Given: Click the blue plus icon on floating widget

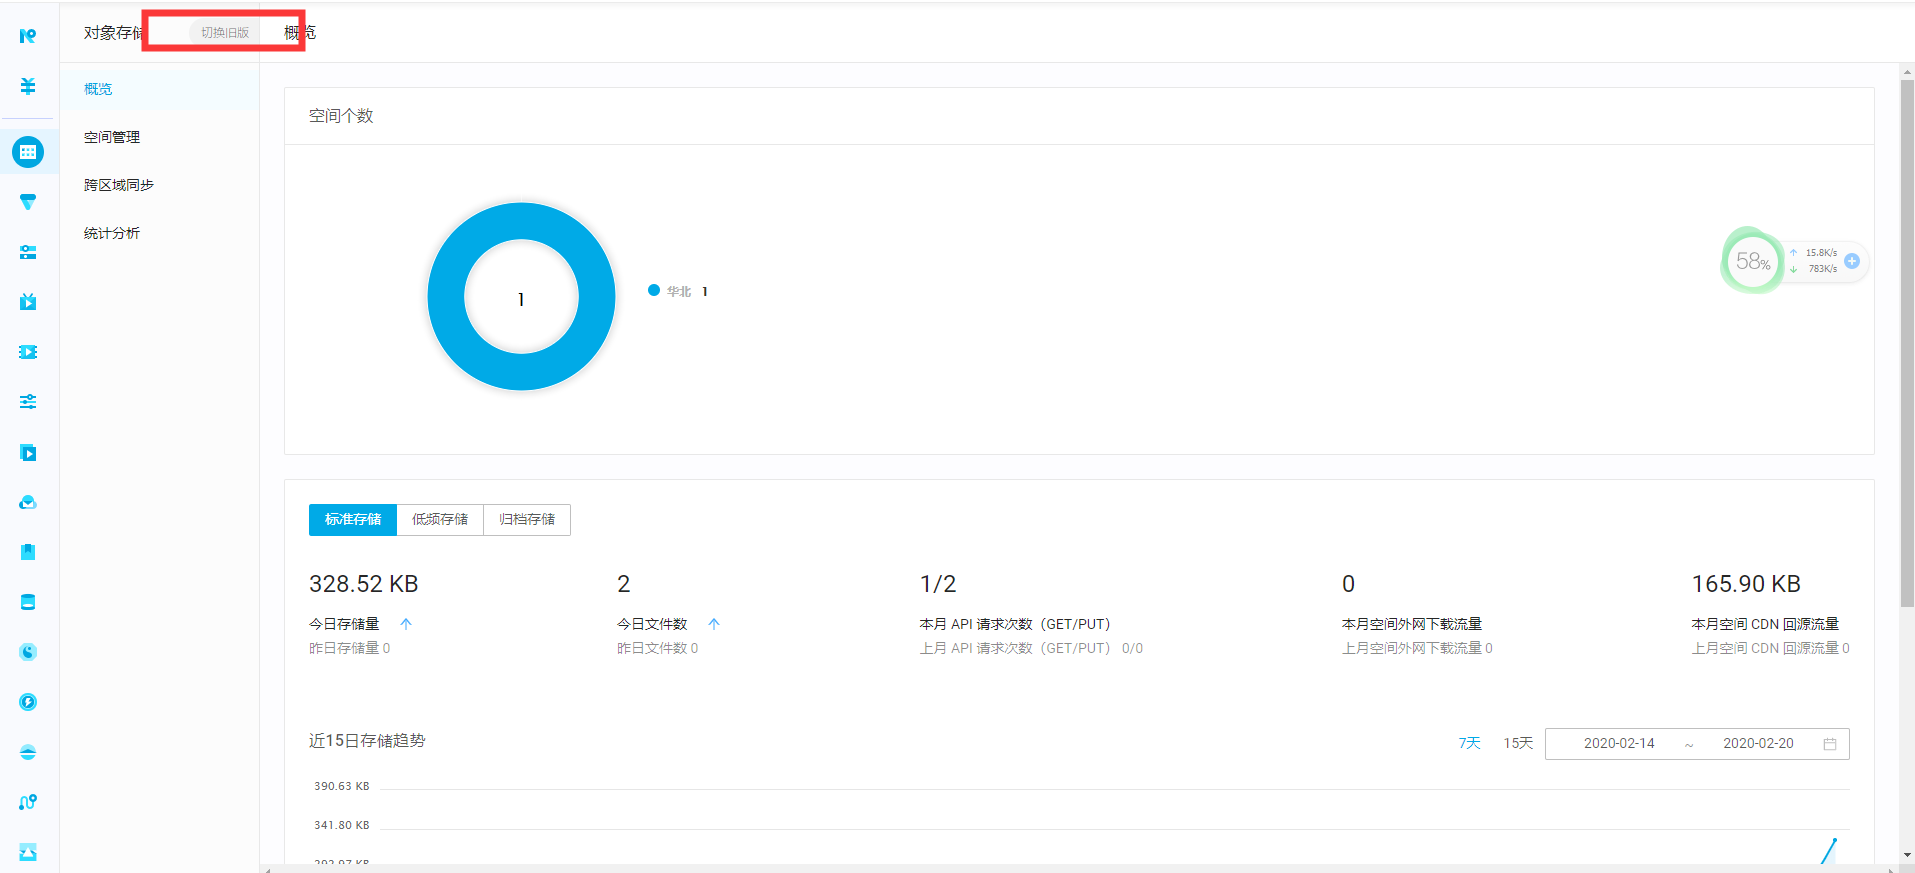Looking at the screenshot, I should [1852, 261].
